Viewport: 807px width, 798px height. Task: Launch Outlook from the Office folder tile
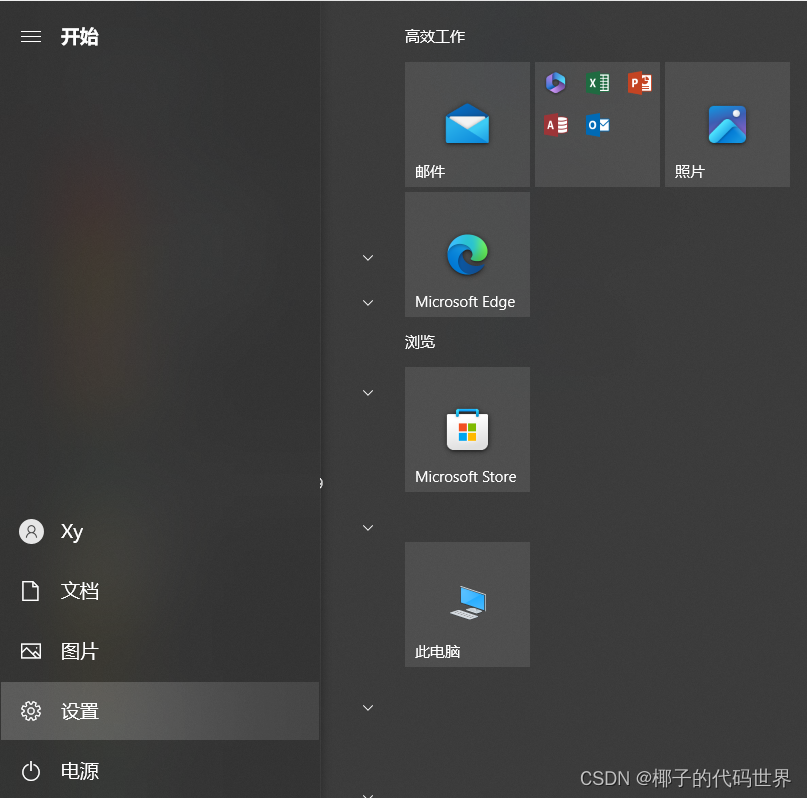coord(598,125)
